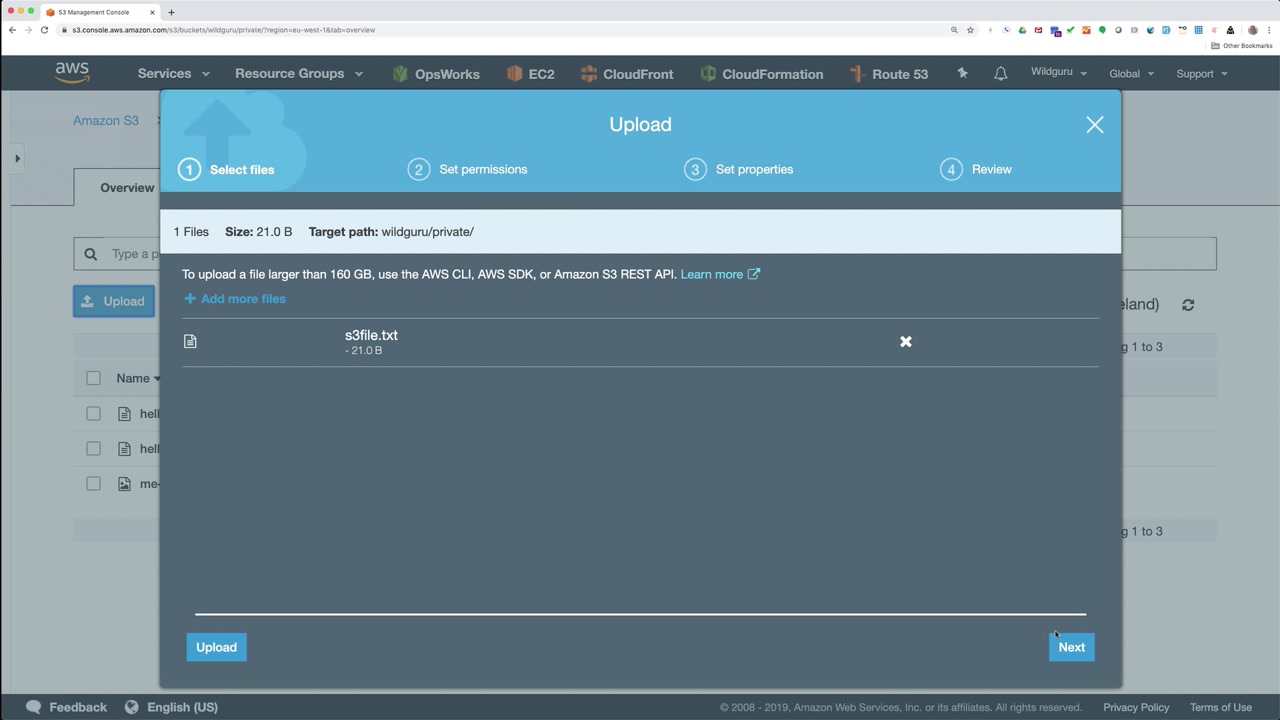Switch to the Overview tab behind dialog
Image resolution: width=1280 pixels, height=720 pixels.
coord(127,188)
